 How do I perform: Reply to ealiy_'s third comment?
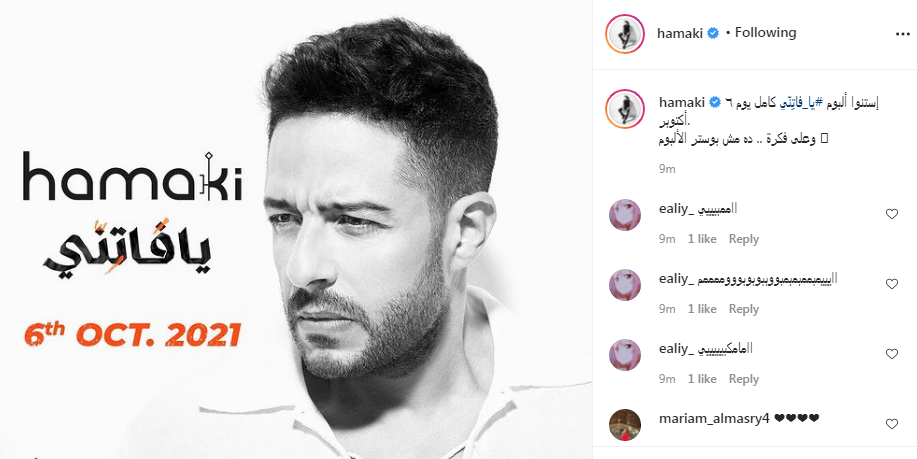[743, 379]
